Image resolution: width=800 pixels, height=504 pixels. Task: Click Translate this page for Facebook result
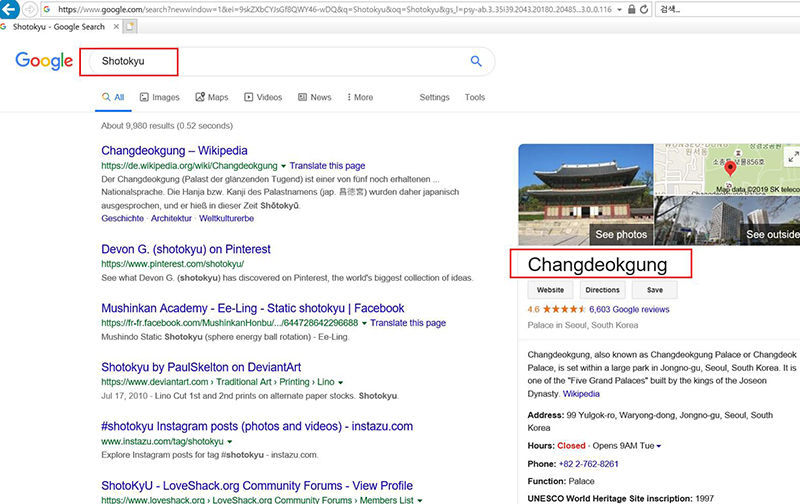(x=408, y=323)
